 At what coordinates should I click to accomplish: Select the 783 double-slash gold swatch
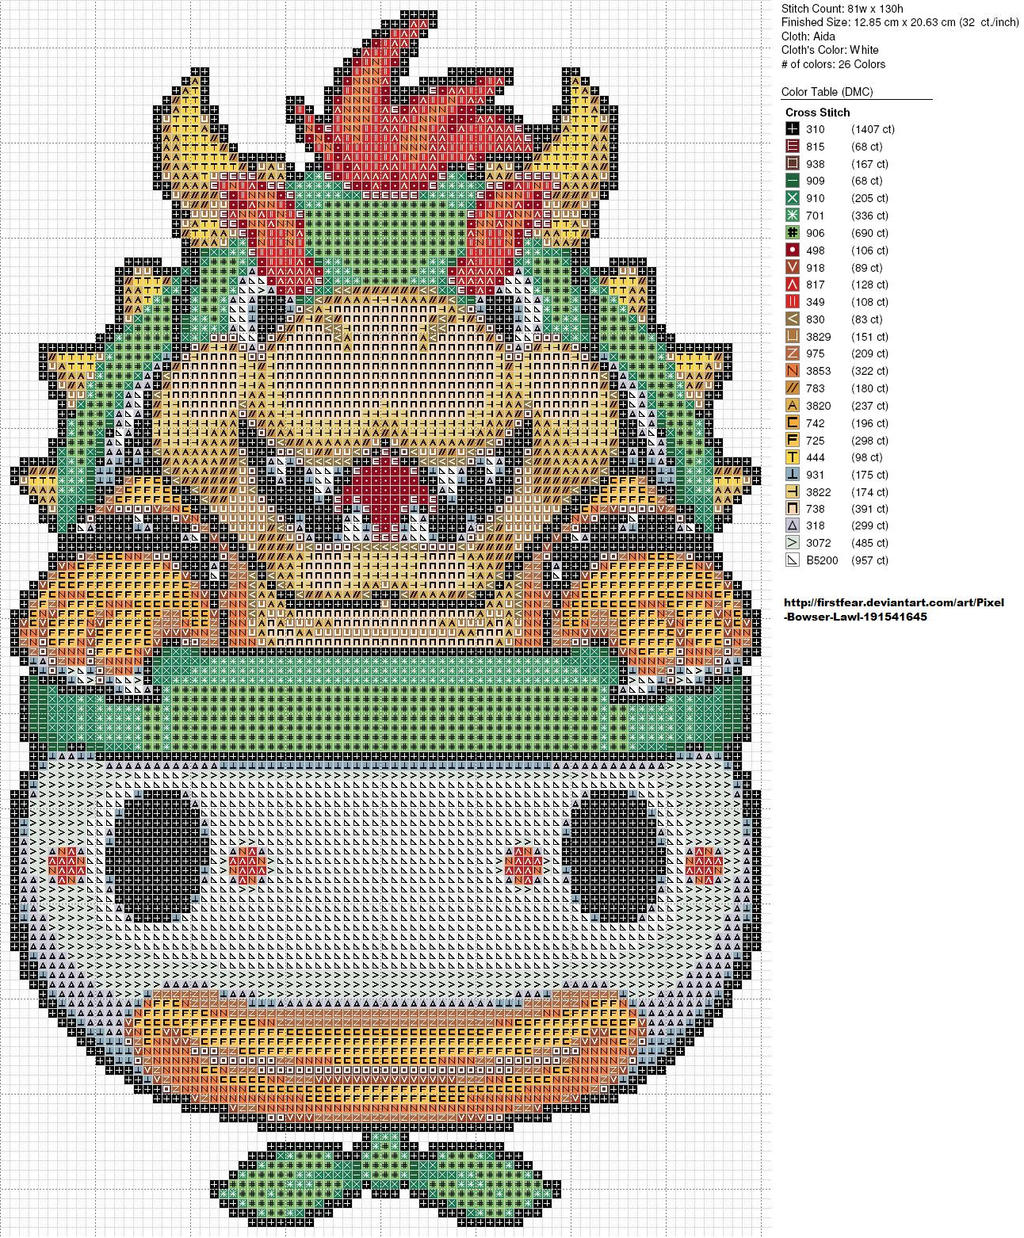pyautogui.click(x=792, y=388)
